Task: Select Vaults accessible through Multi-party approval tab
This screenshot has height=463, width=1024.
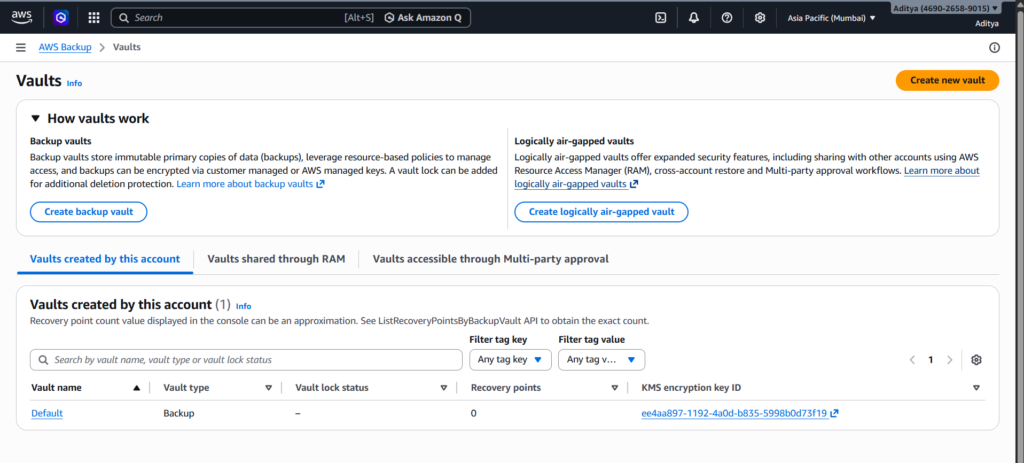Action: [490, 259]
